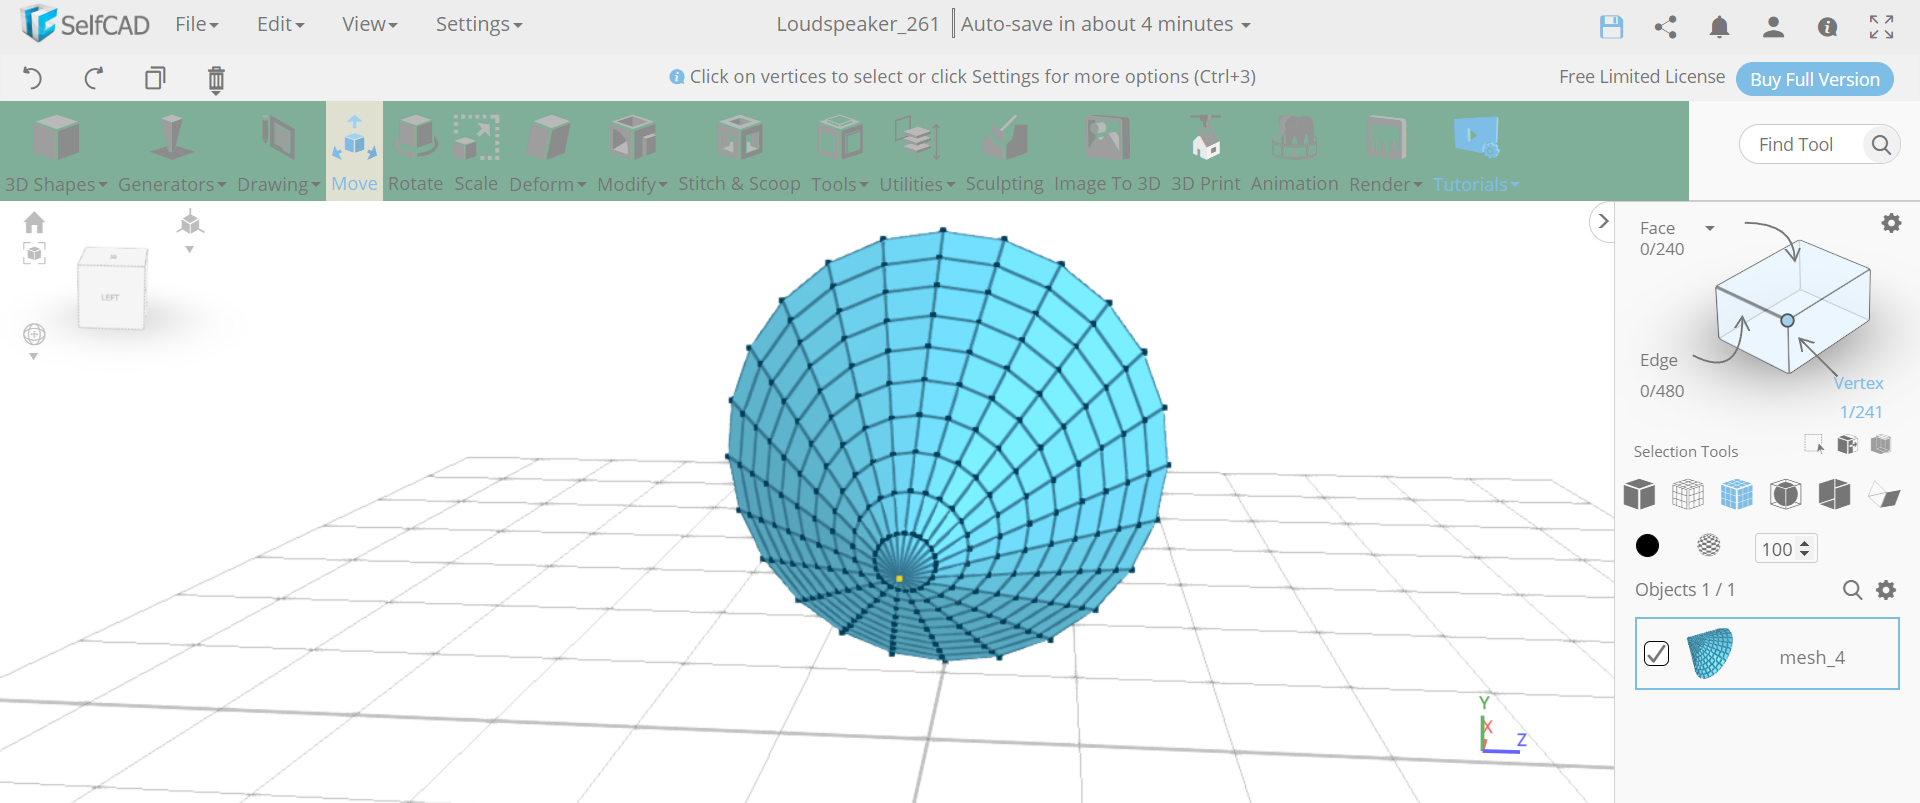Enable the sphere-in-cube display mode
The image size is (1920, 803).
(x=1785, y=494)
